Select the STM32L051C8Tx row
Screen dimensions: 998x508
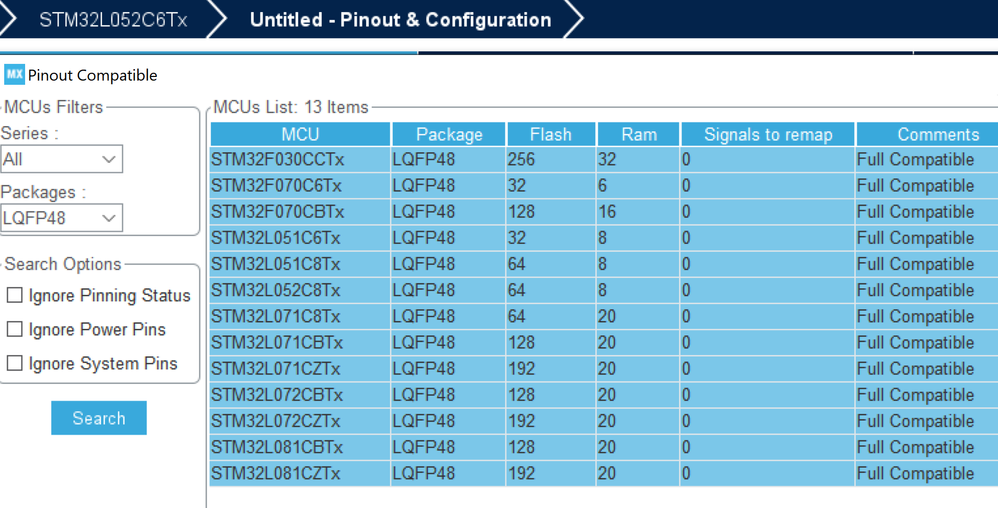point(604,264)
